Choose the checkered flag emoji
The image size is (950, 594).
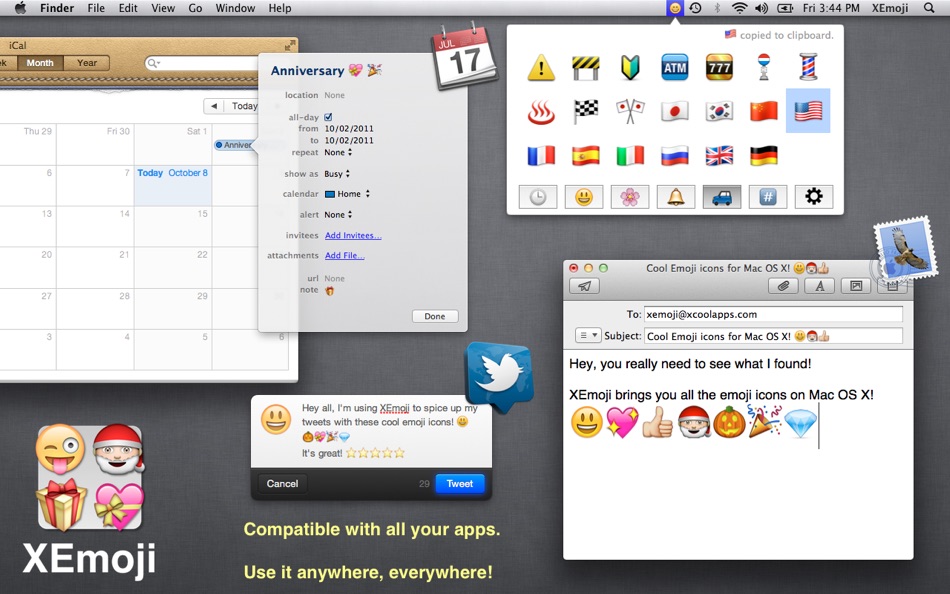(x=585, y=112)
